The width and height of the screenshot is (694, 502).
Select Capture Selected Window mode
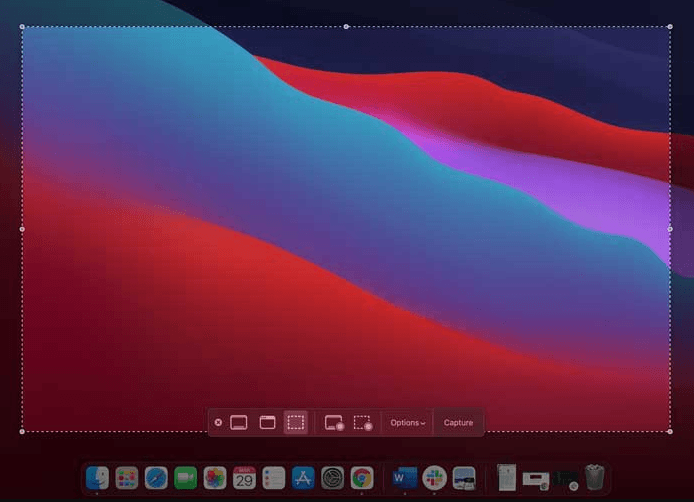[267, 422]
